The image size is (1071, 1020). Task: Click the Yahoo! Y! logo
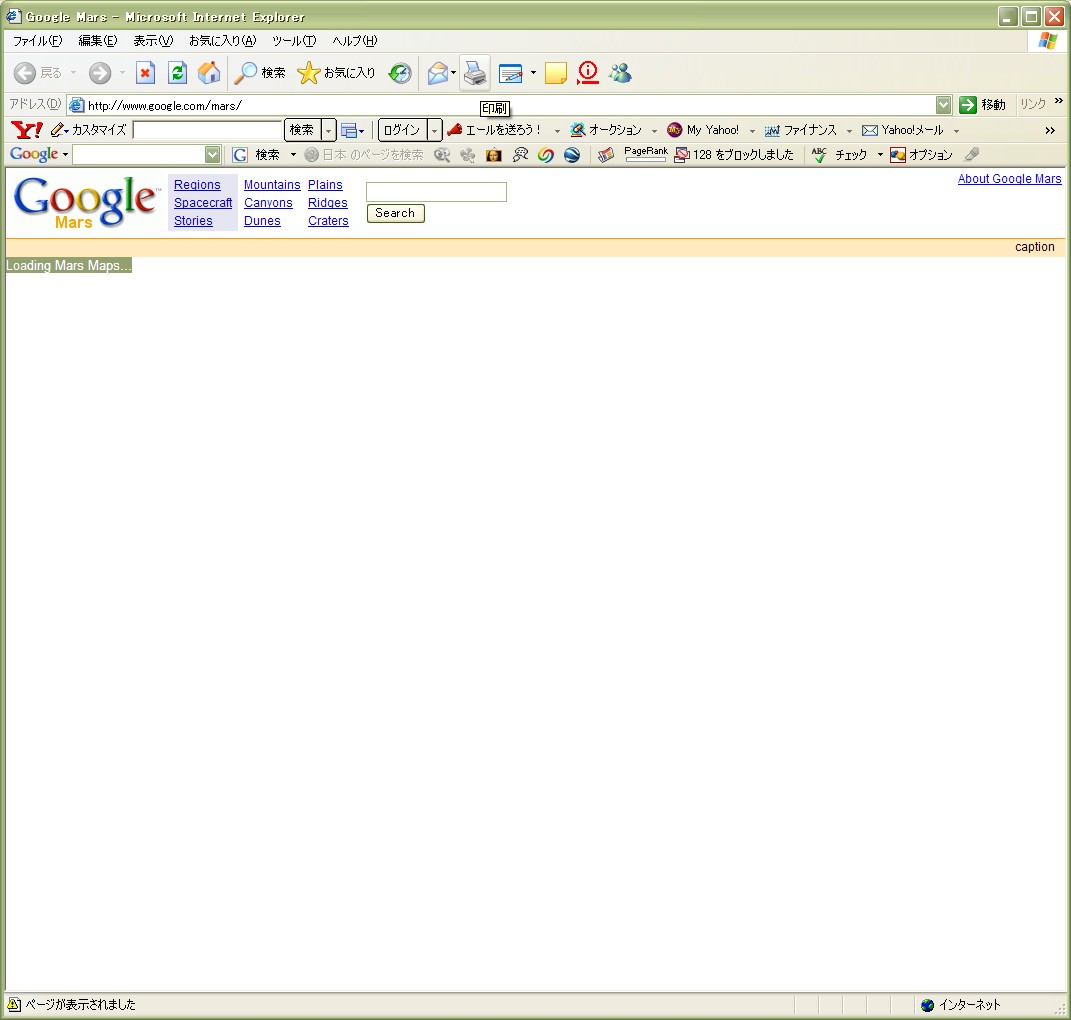pyautogui.click(x=27, y=130)
